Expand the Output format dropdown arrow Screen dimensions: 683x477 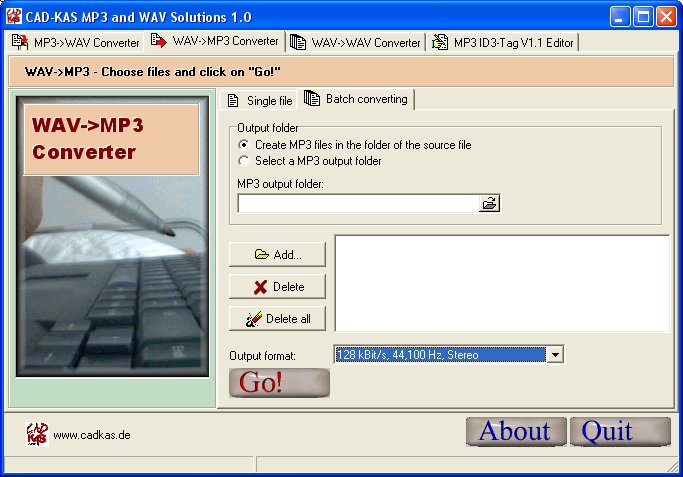(x=555, y=355)
